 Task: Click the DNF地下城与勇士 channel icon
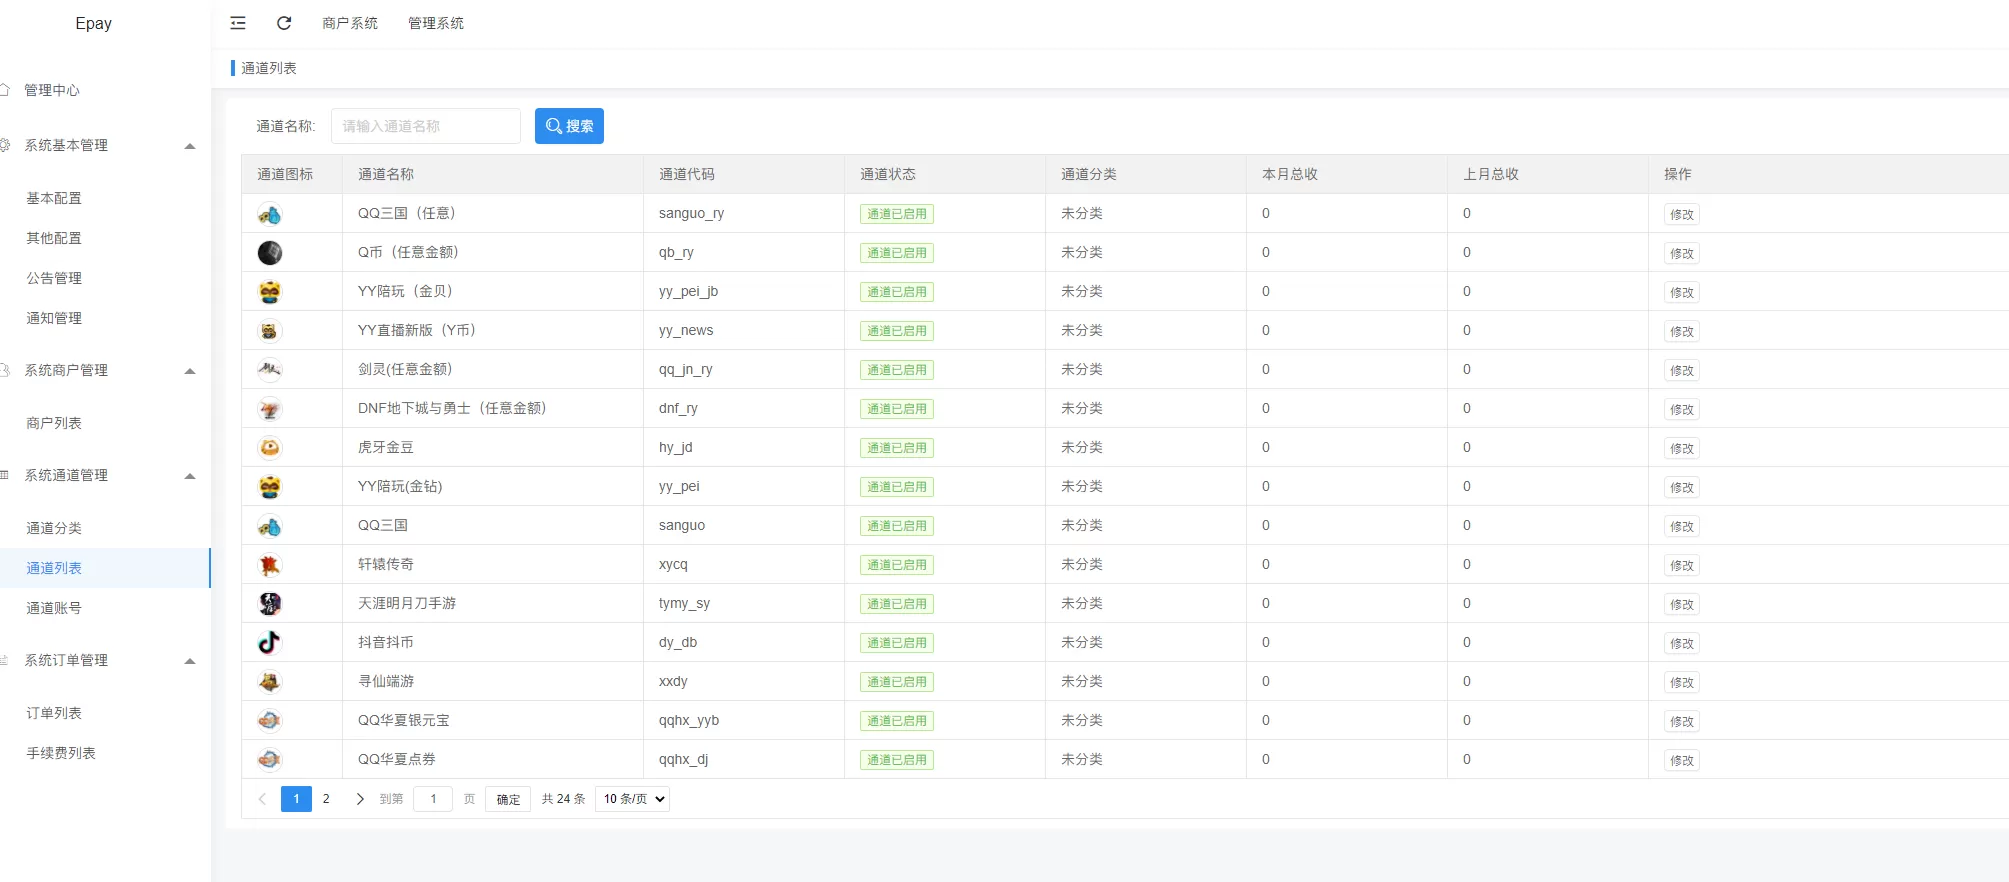(269, 409)
